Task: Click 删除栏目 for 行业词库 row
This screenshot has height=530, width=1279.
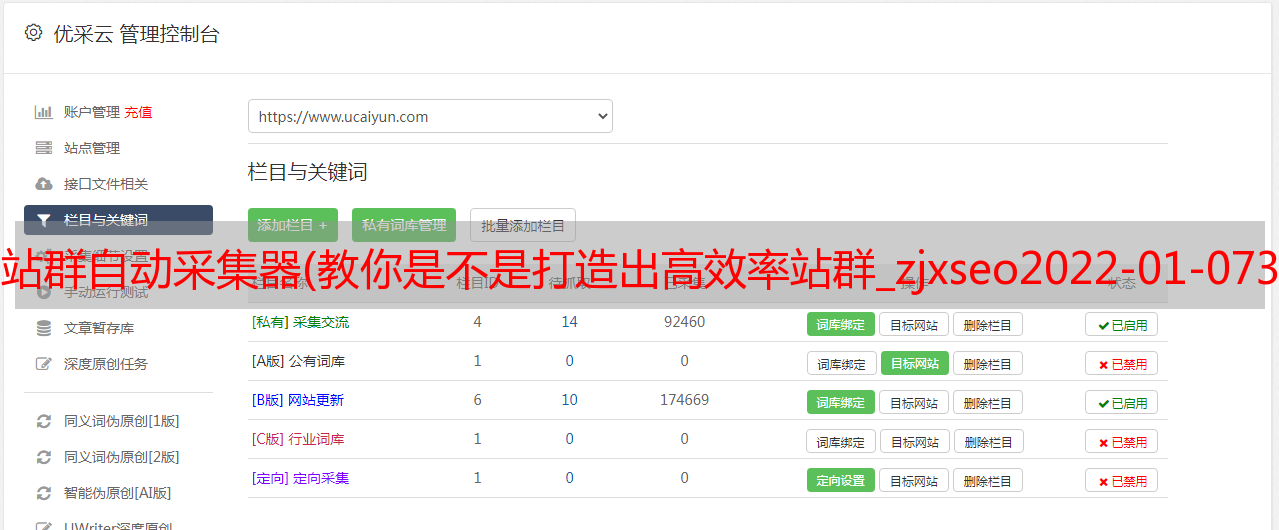Action: coord(990,441)
